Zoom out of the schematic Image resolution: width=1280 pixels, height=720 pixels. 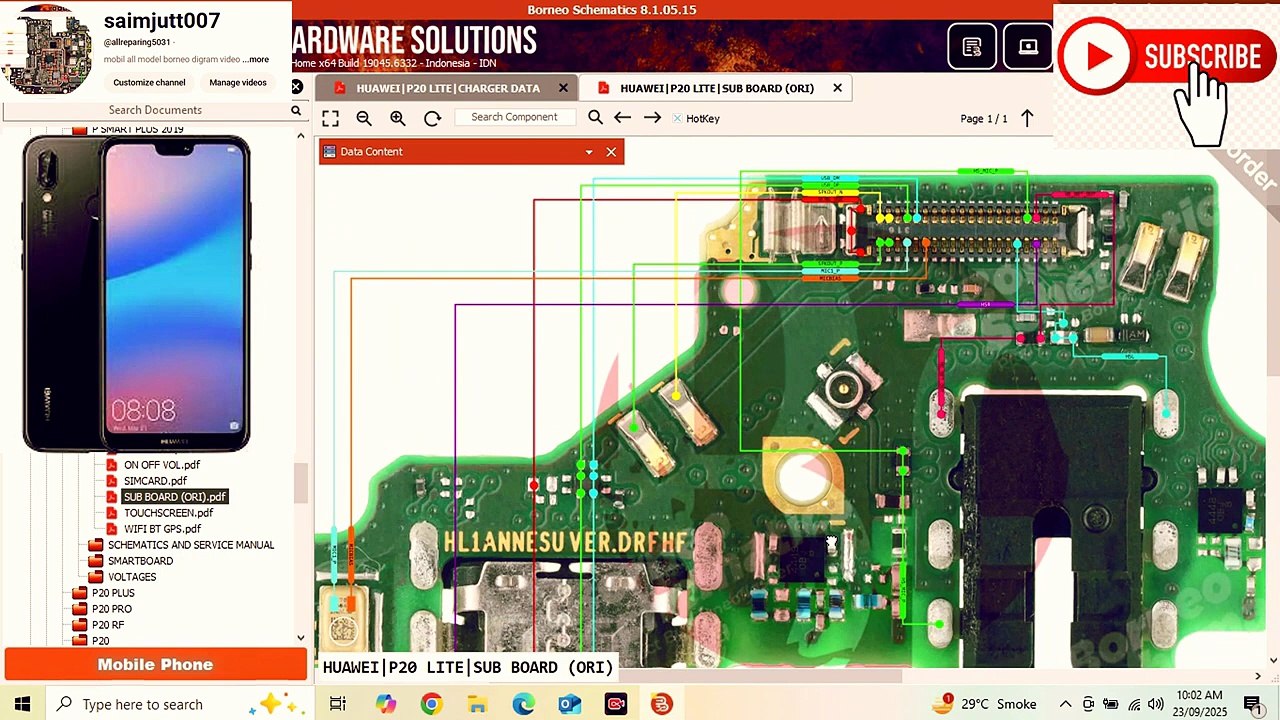[364, 118]
